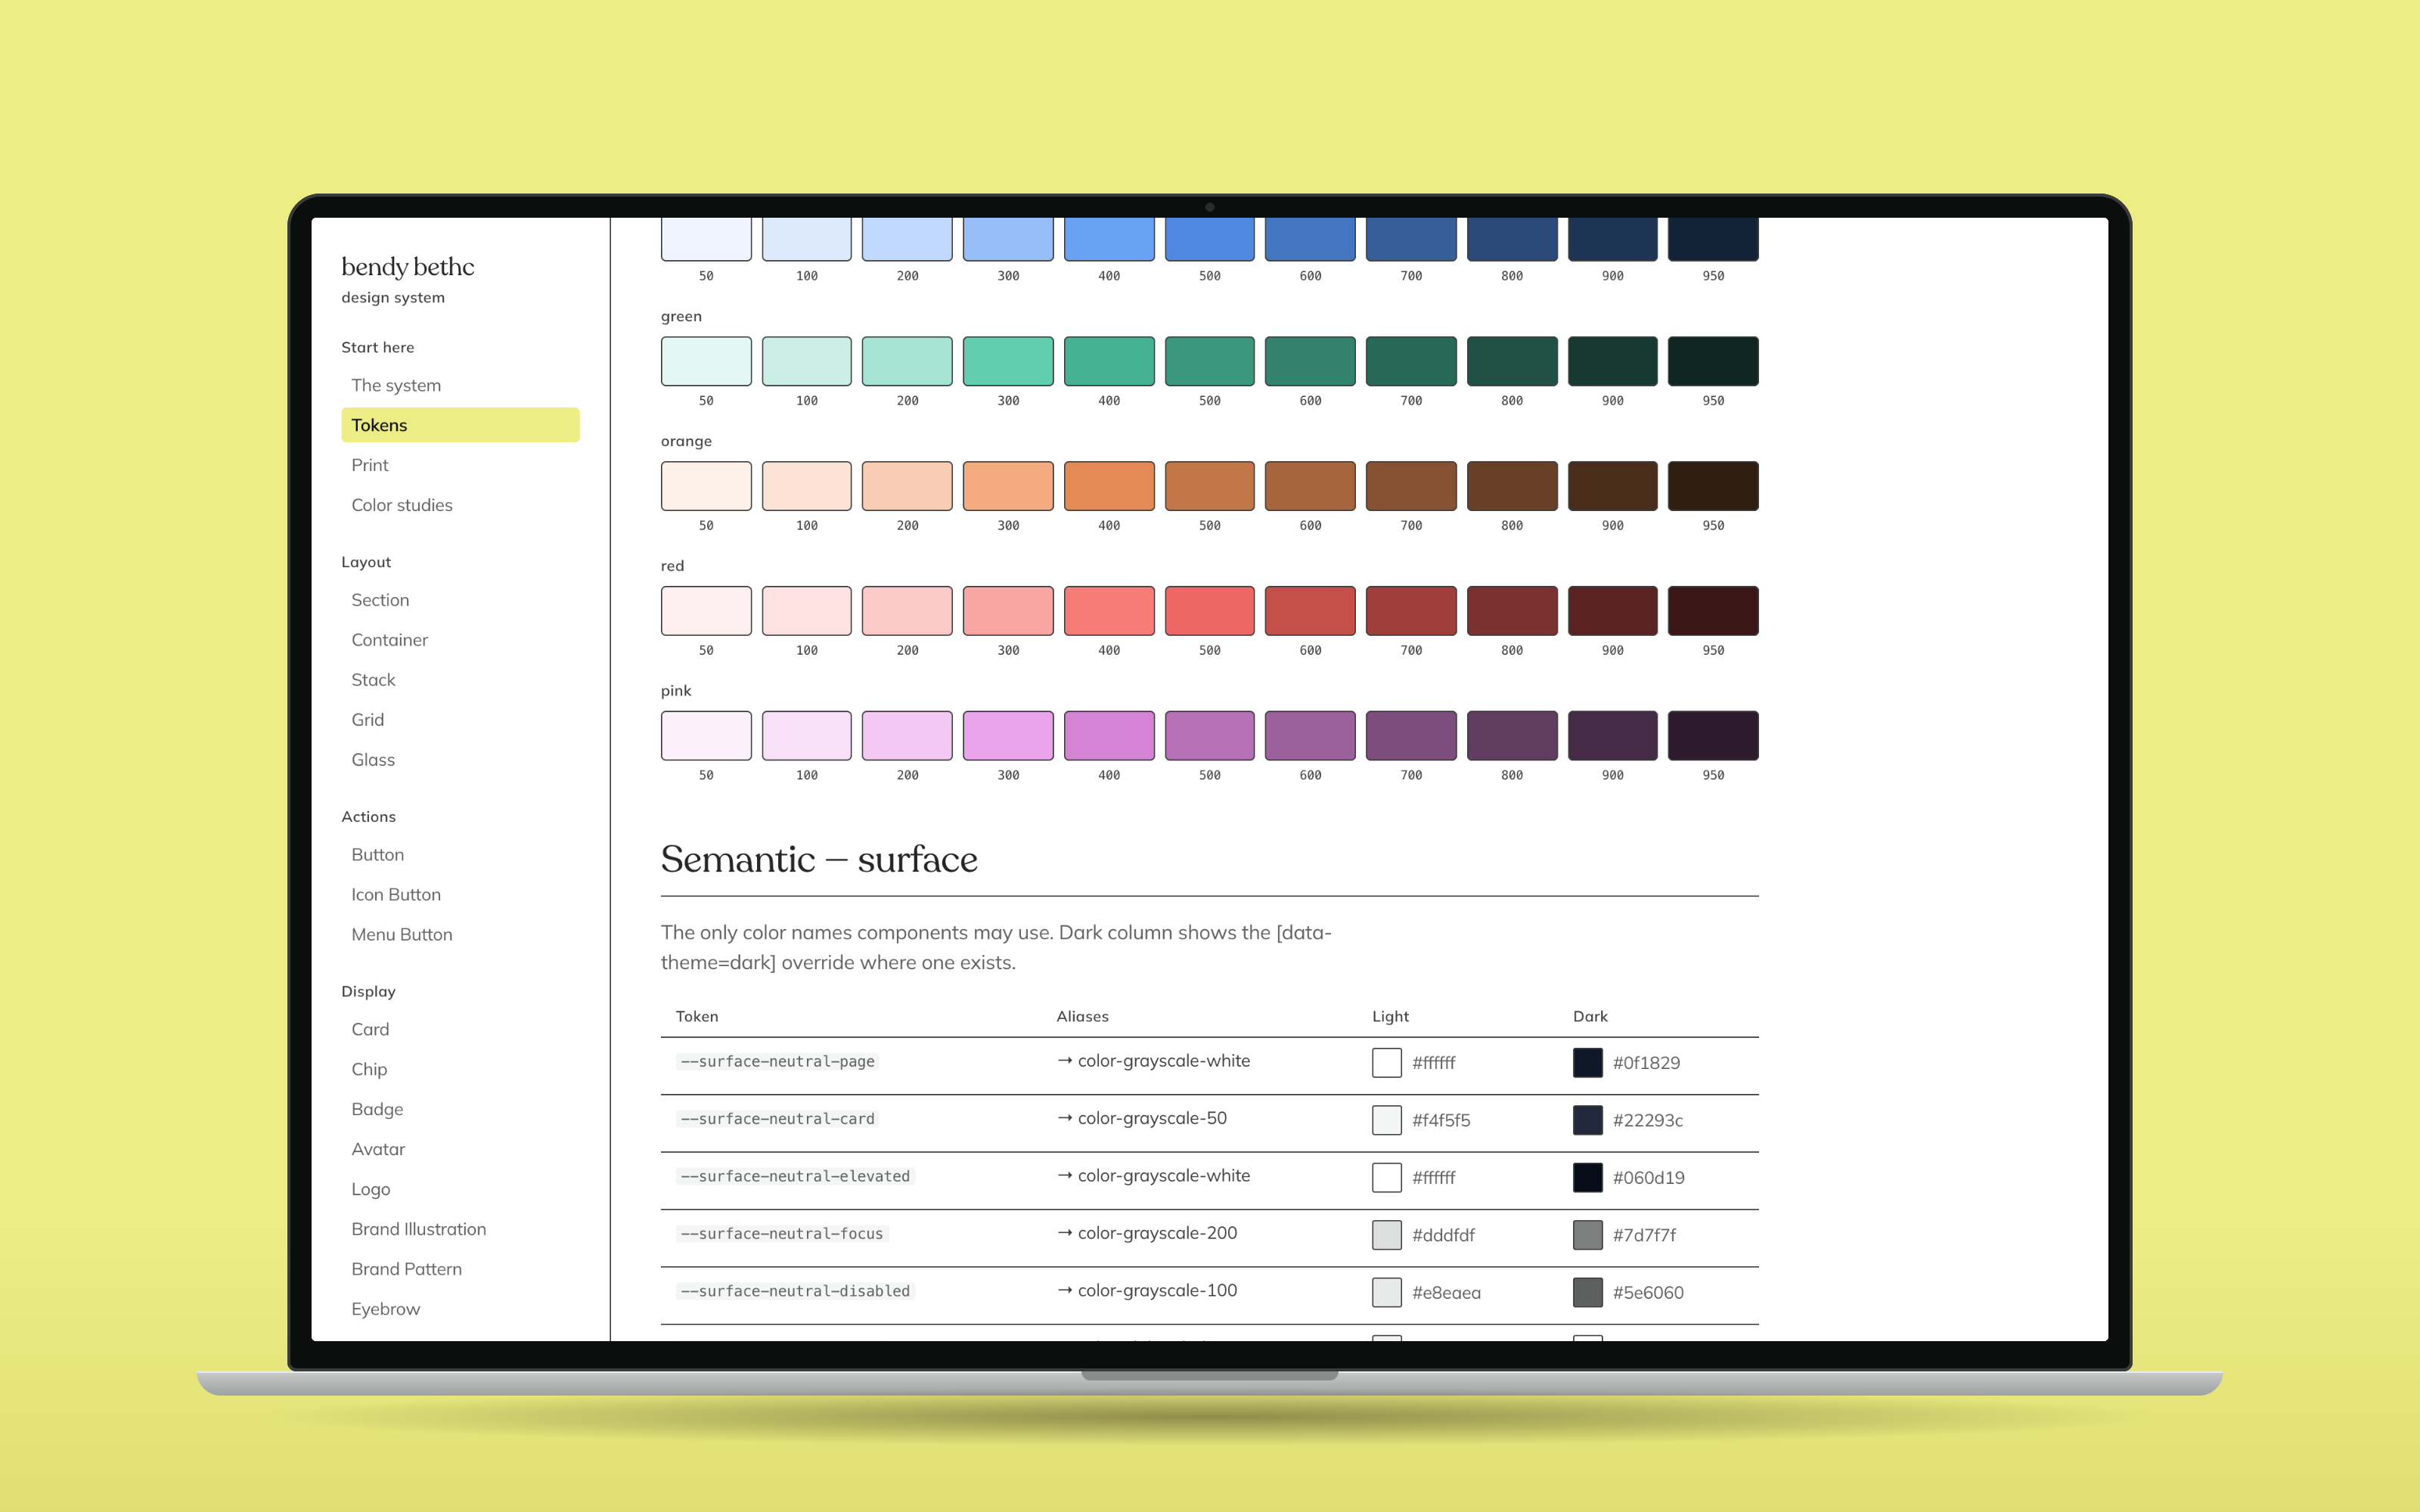Select the pink 700 swatch
Image resolution: width=2420 pixels, height=1512 pixels.
[x=1411, y=736]
